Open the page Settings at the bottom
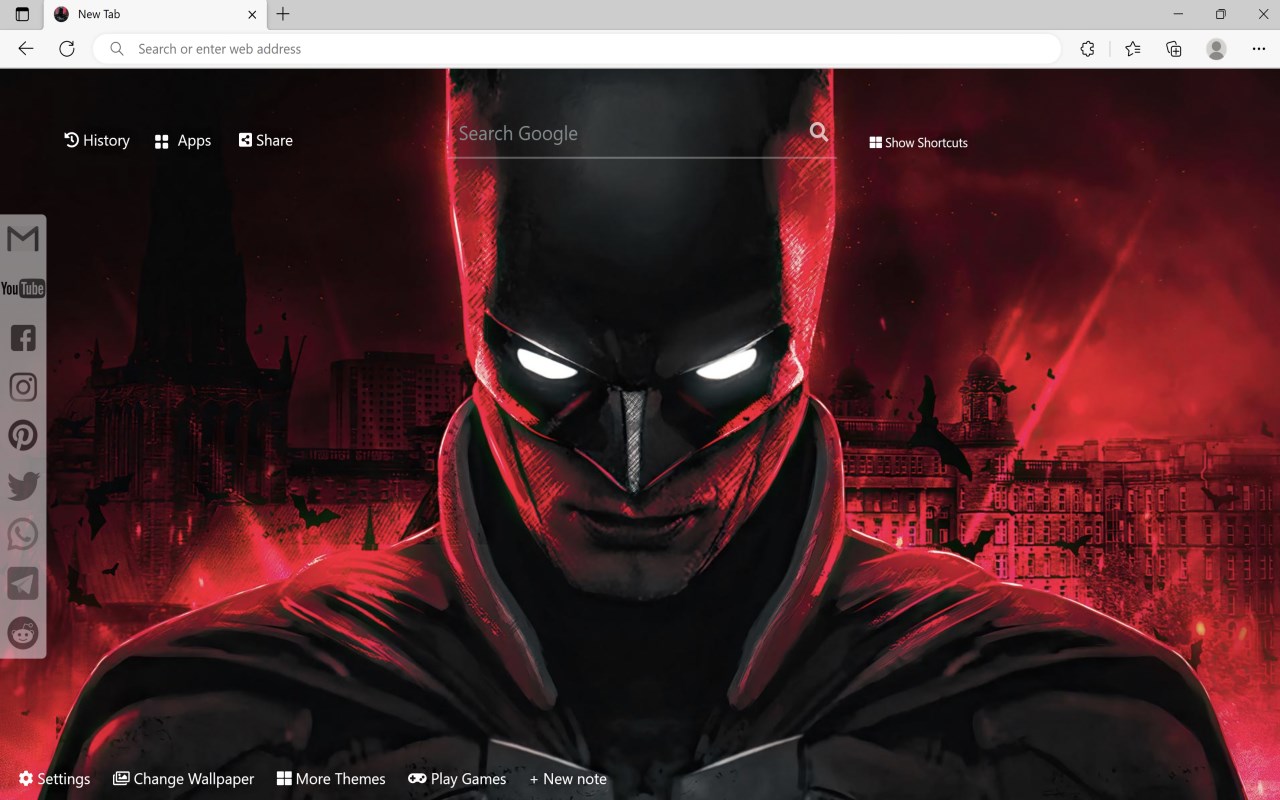 coord(54,779)
